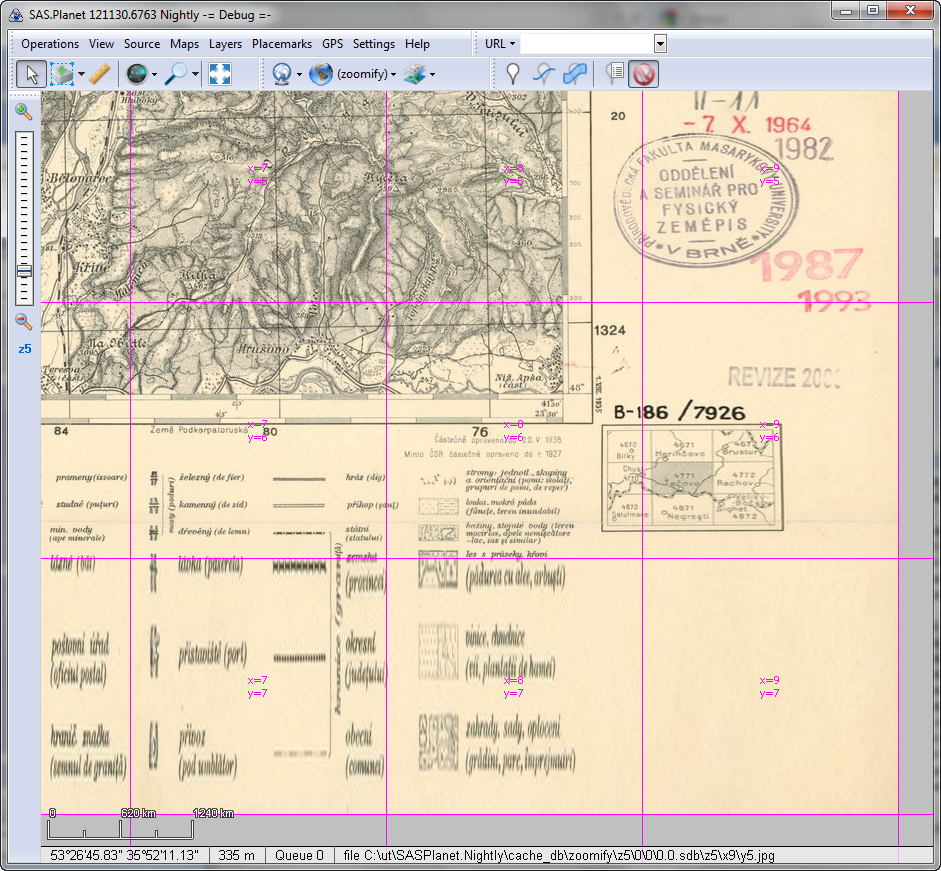This screenshot has width=941, height=871.
Task: Open the Operations menu
Action: (50, 44)
